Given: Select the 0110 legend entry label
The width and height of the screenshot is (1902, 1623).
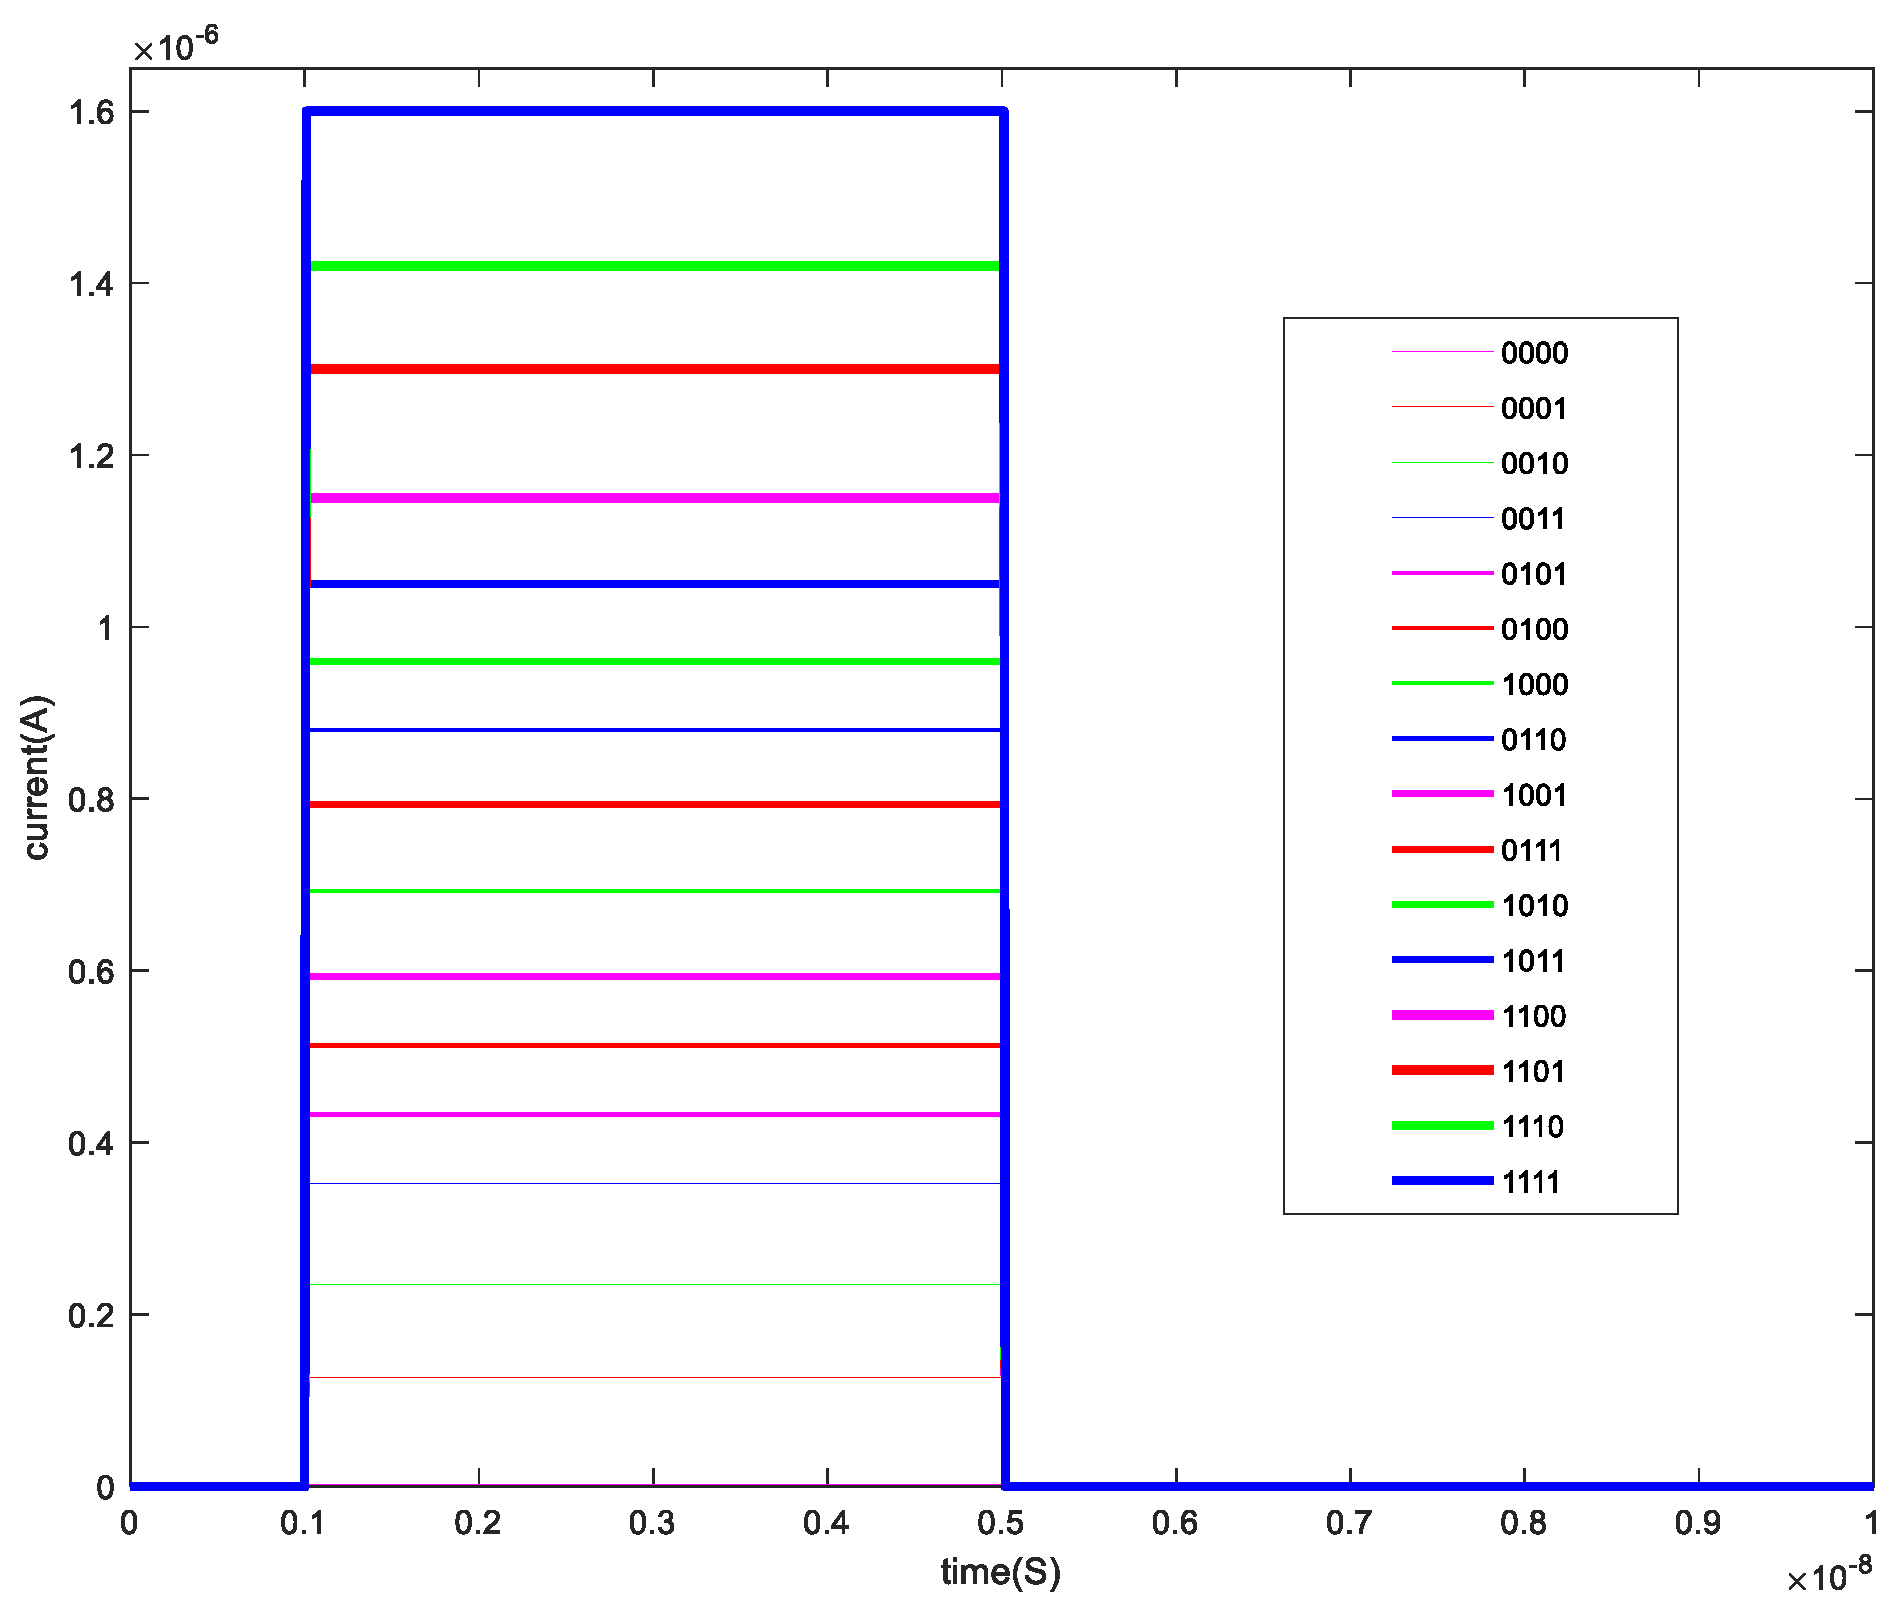Looking at the screenshot, I should pos(1533,740).
